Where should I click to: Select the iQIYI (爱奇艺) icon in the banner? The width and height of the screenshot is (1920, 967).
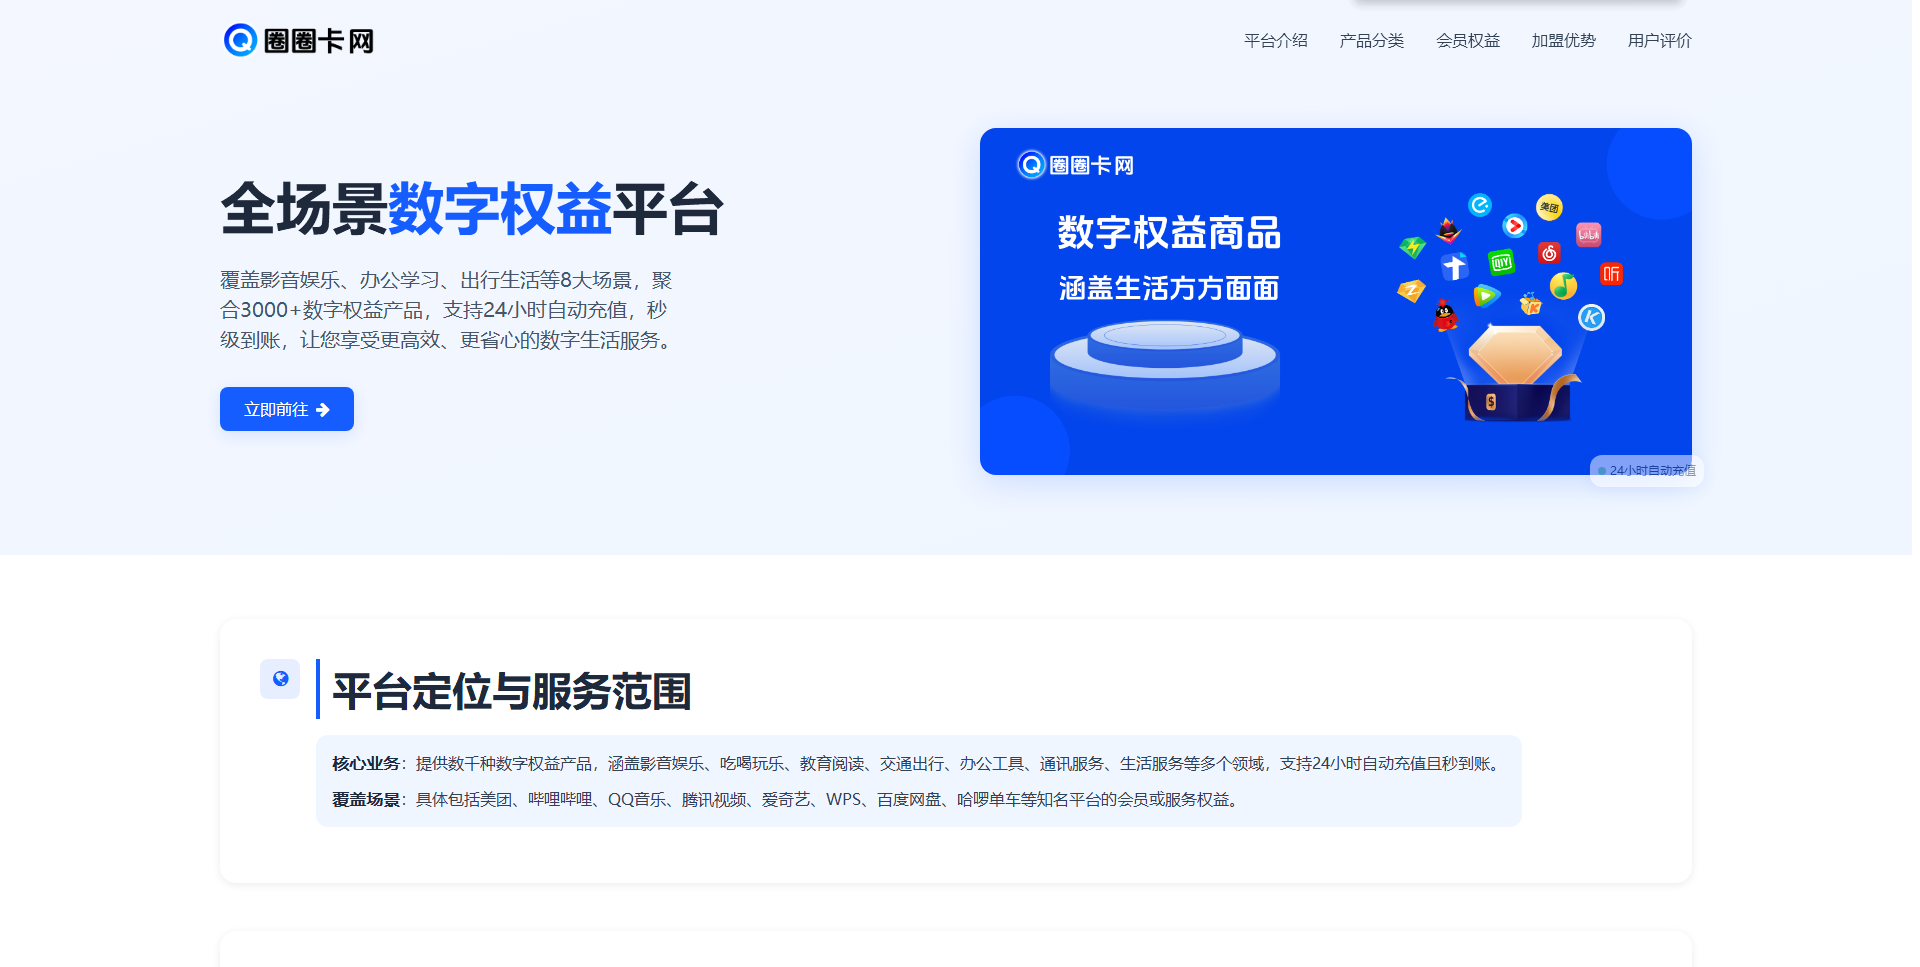(x=1501, y=262)
